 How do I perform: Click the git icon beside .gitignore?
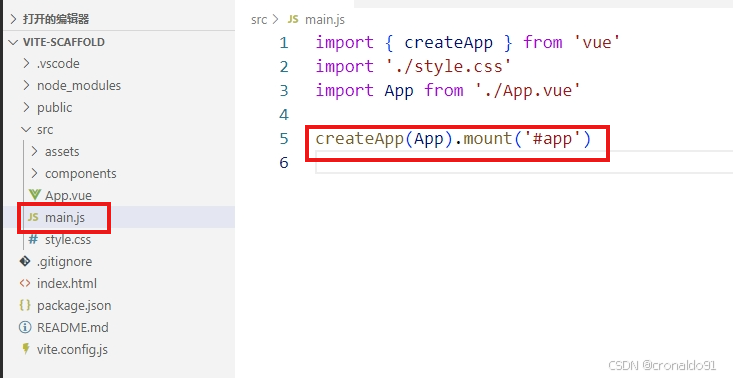click(x=25, y=261)
